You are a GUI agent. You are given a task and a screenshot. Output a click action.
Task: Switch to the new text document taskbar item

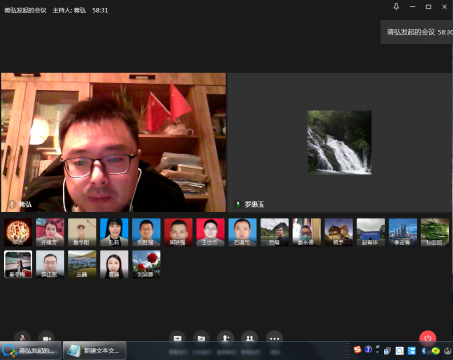point(95,350)
